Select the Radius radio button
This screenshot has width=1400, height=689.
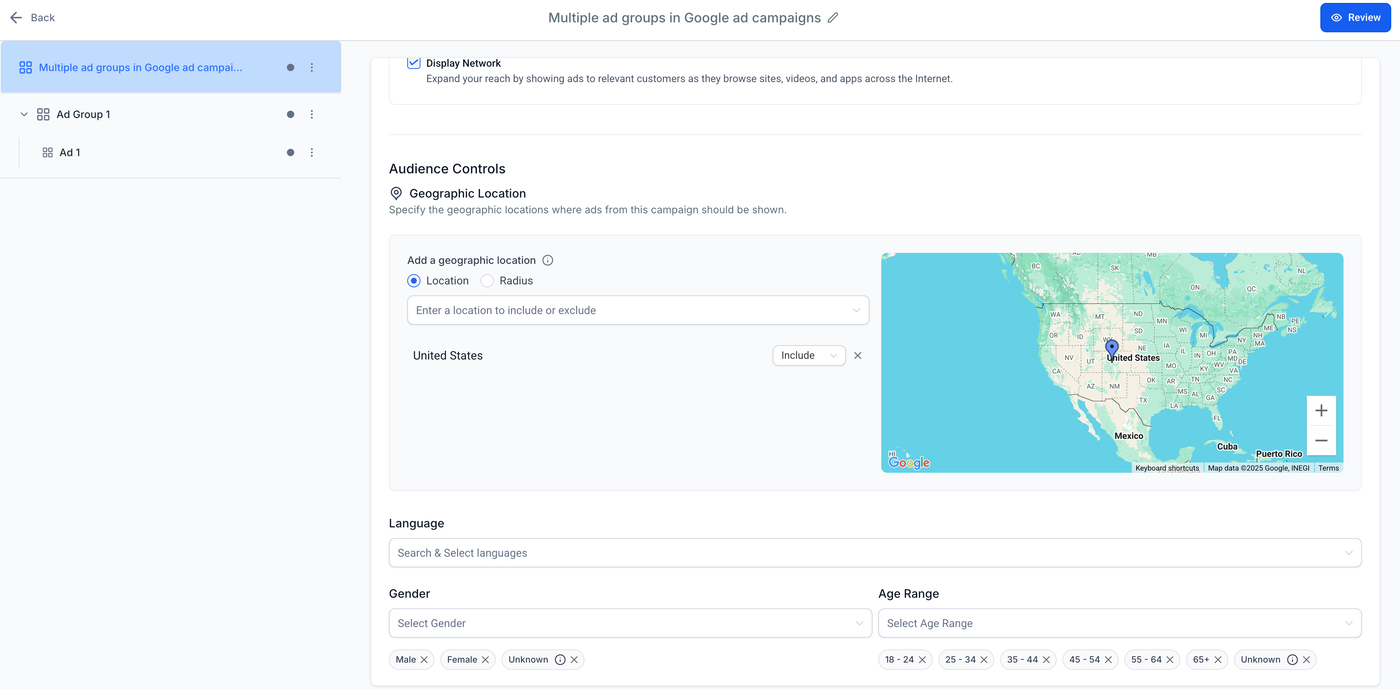(487, 281)
